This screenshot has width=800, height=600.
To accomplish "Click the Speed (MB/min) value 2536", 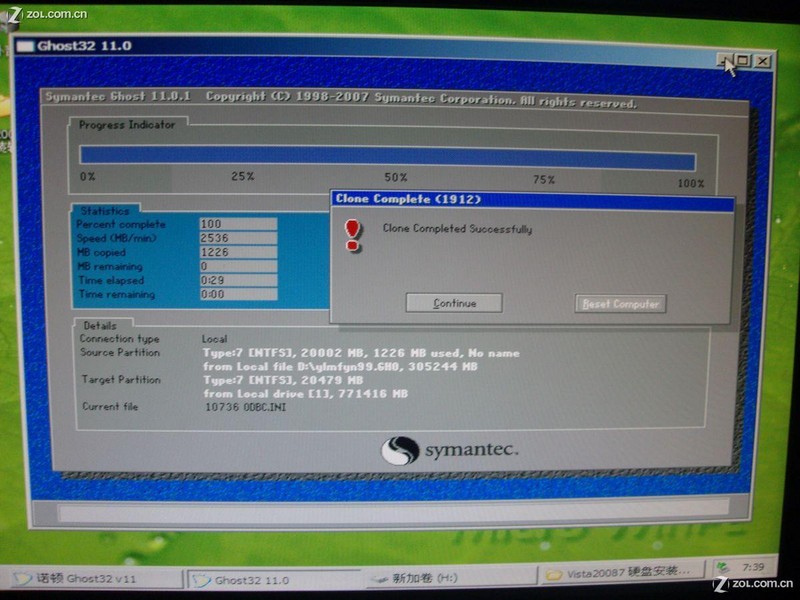I will [x=238, y=238].
